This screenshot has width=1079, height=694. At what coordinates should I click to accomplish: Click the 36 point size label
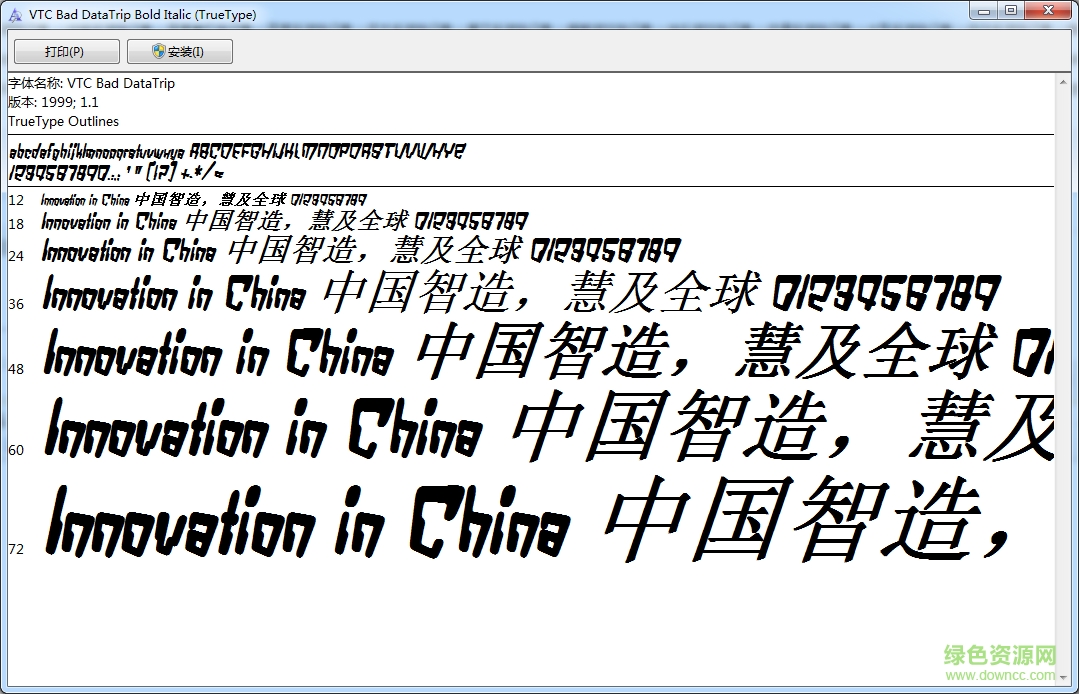[x=16, y=304]
